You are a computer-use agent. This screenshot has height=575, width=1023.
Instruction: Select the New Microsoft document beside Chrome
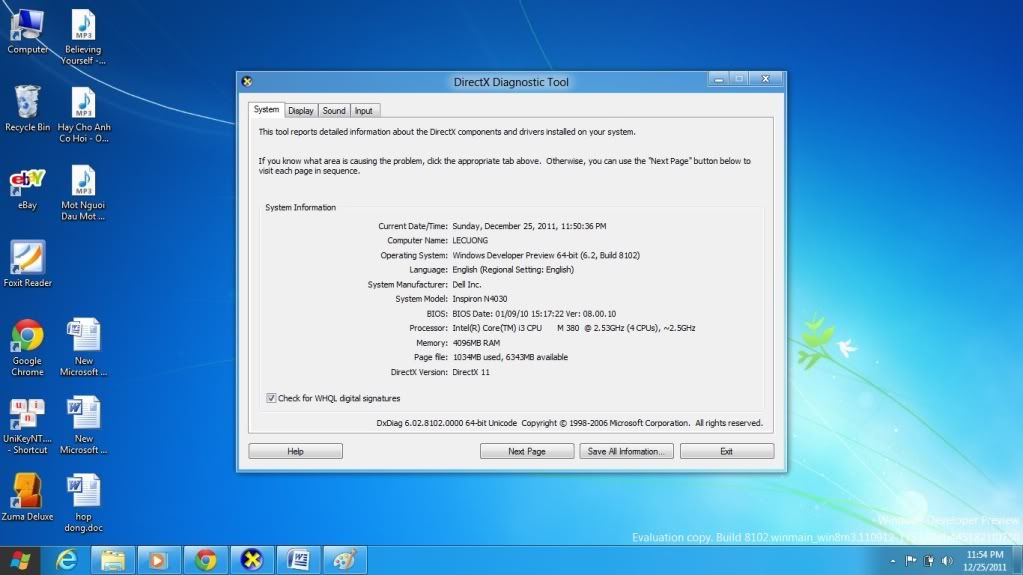click(x=83, y=347)
